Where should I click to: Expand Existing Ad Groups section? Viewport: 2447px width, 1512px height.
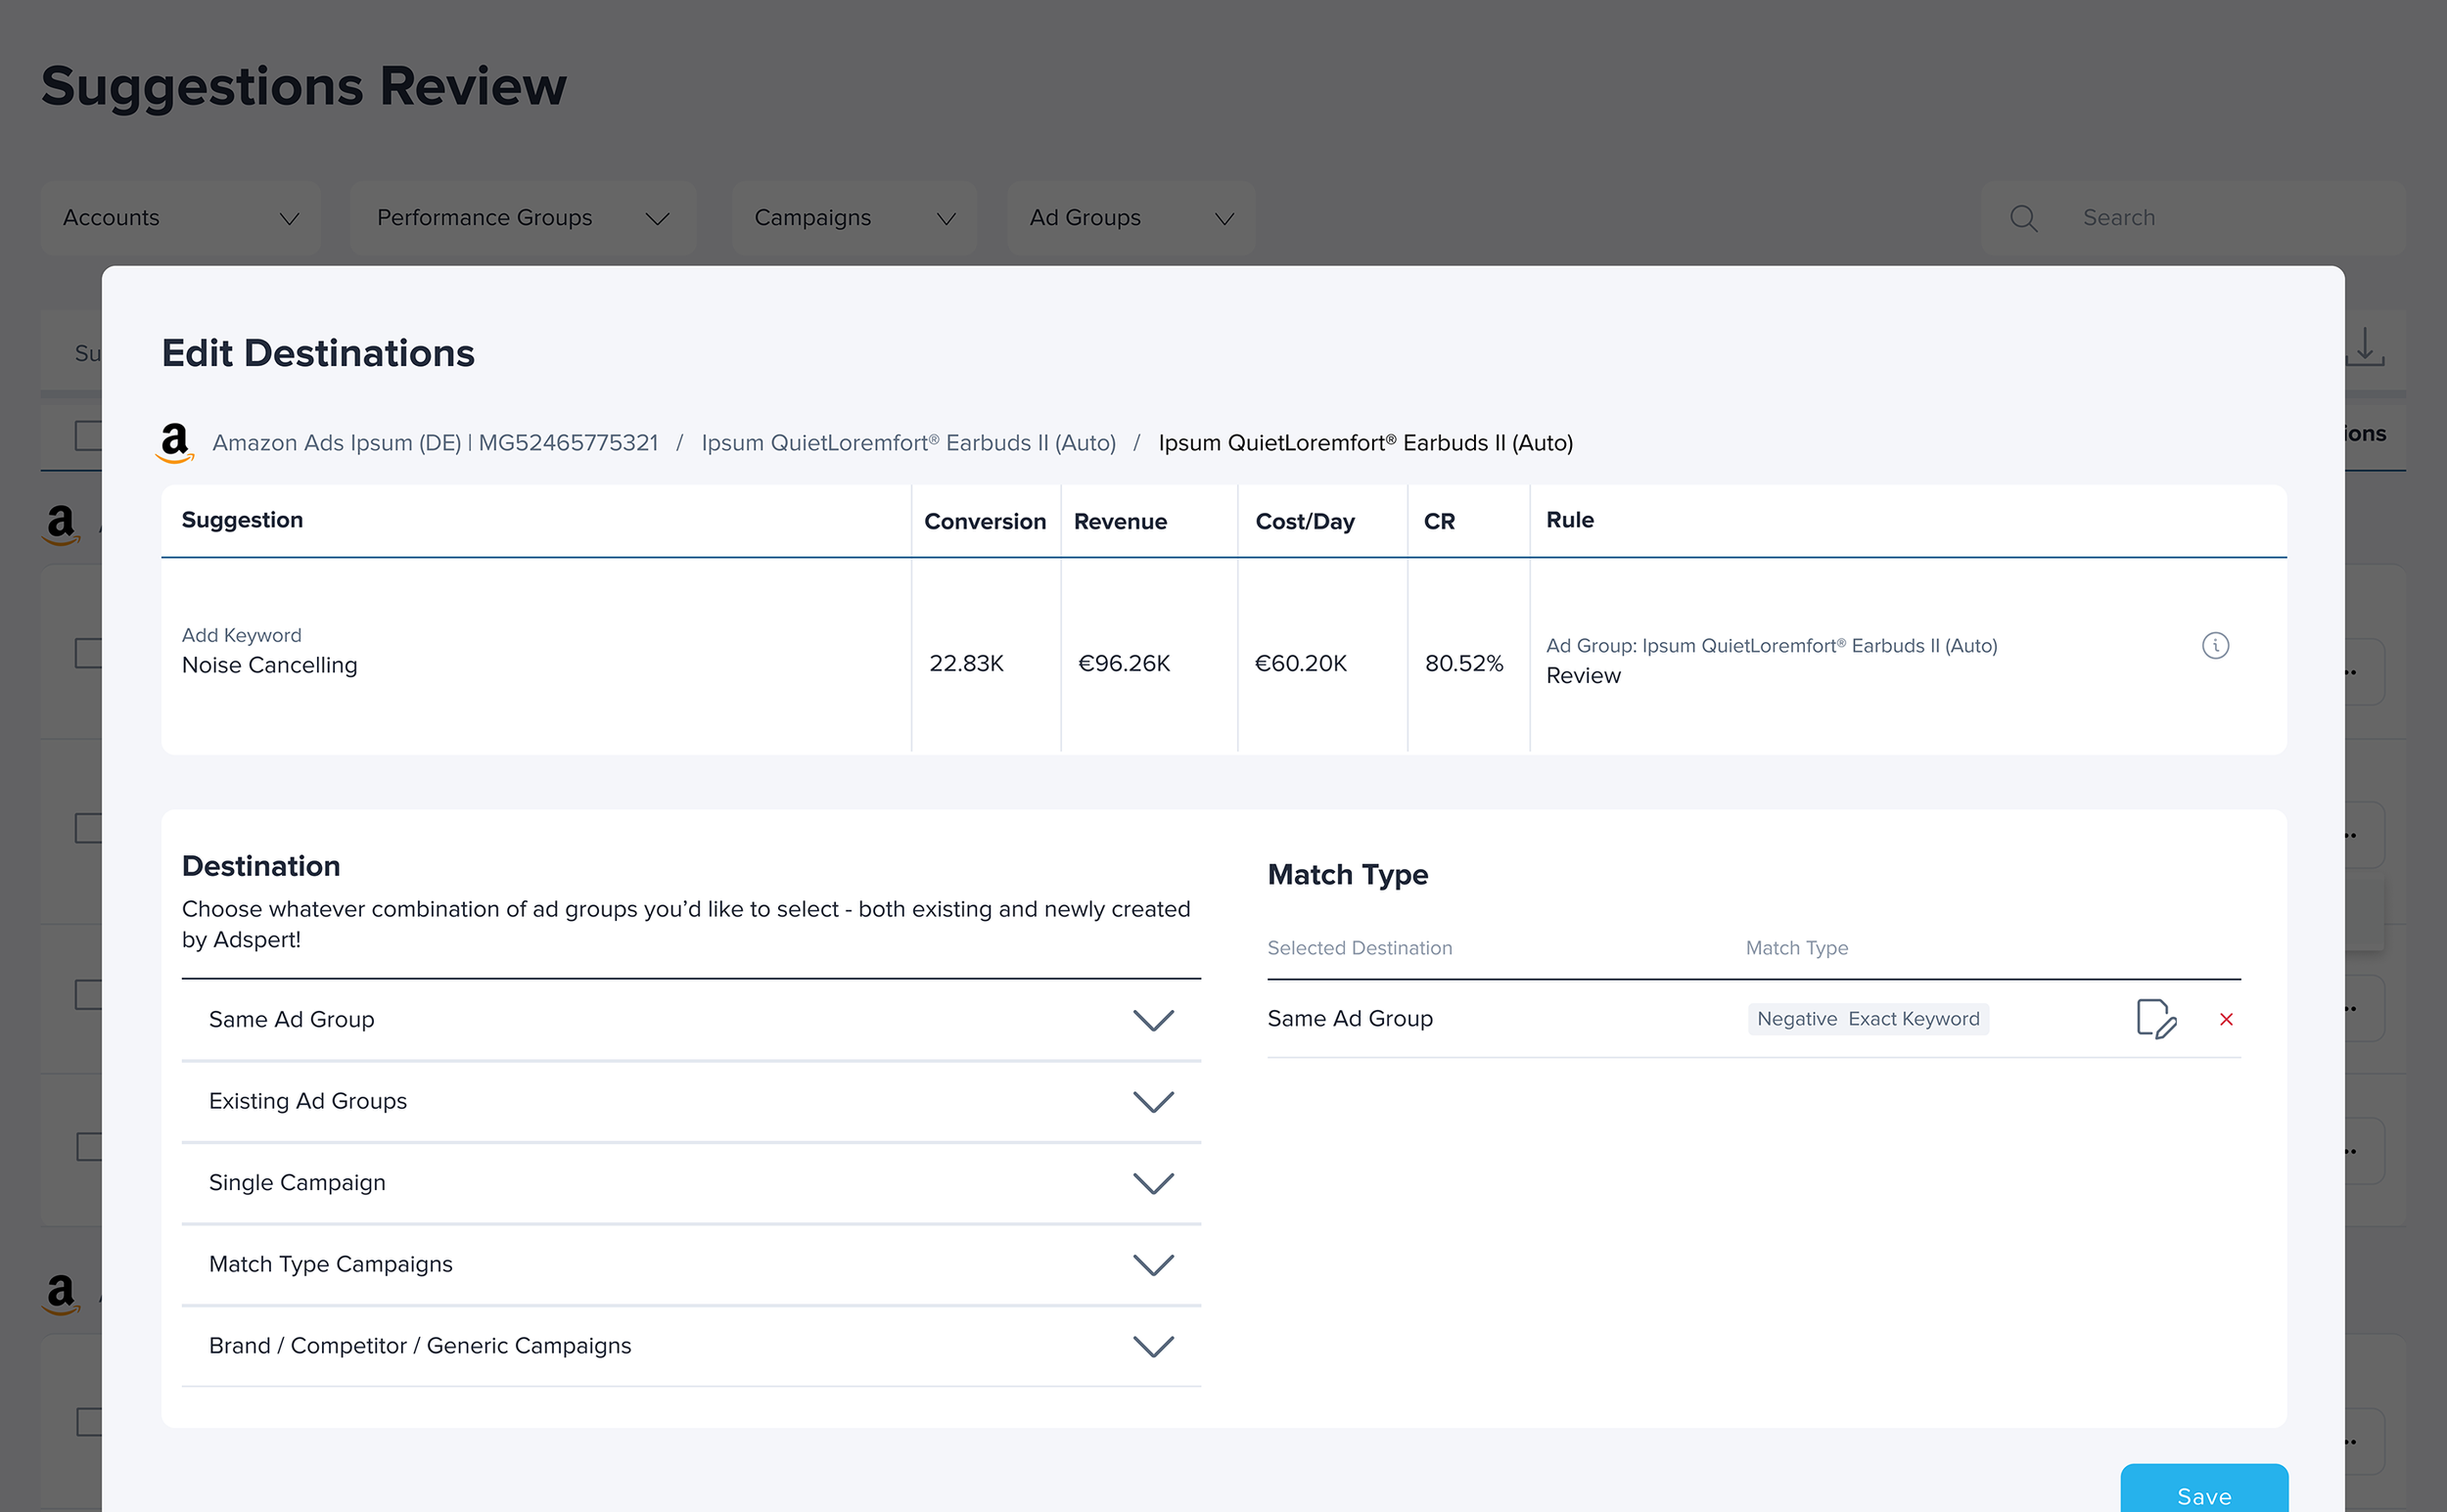click(1152, 1101)
